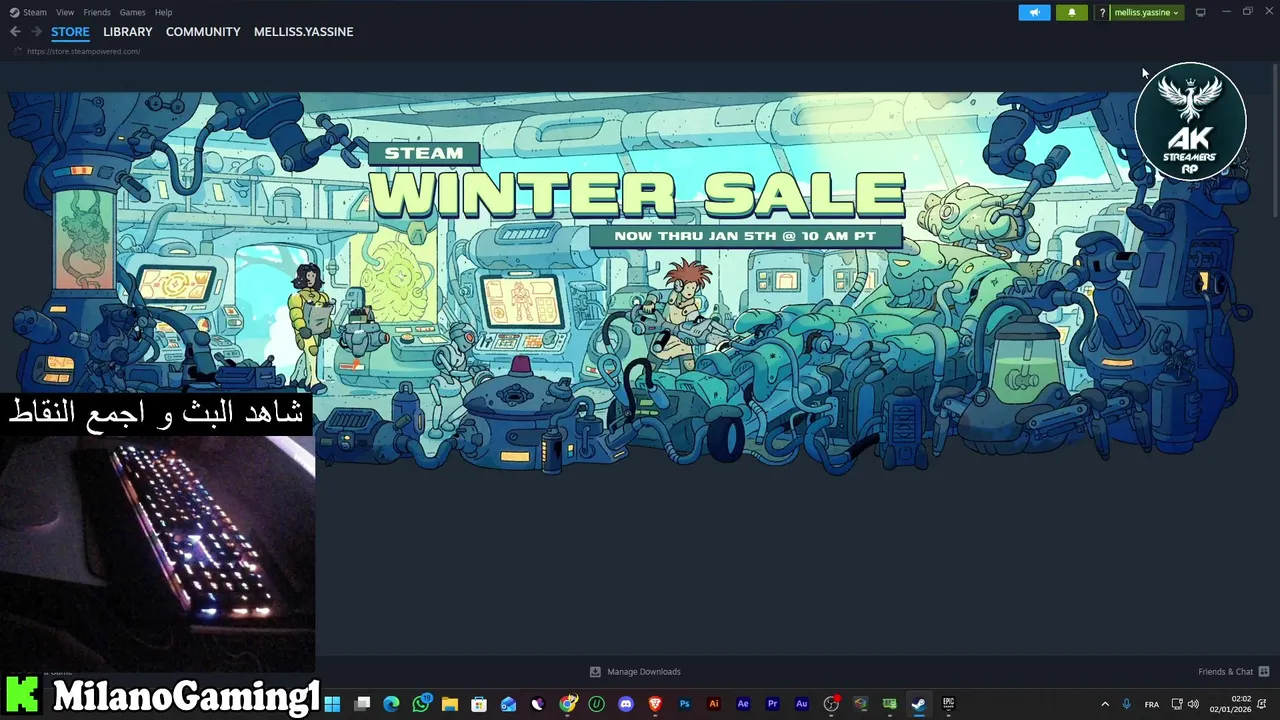Enter Big Picture mode via monitor icon
The image size is (1280, 720).
pyautogui.click(x=1200, y=12)
